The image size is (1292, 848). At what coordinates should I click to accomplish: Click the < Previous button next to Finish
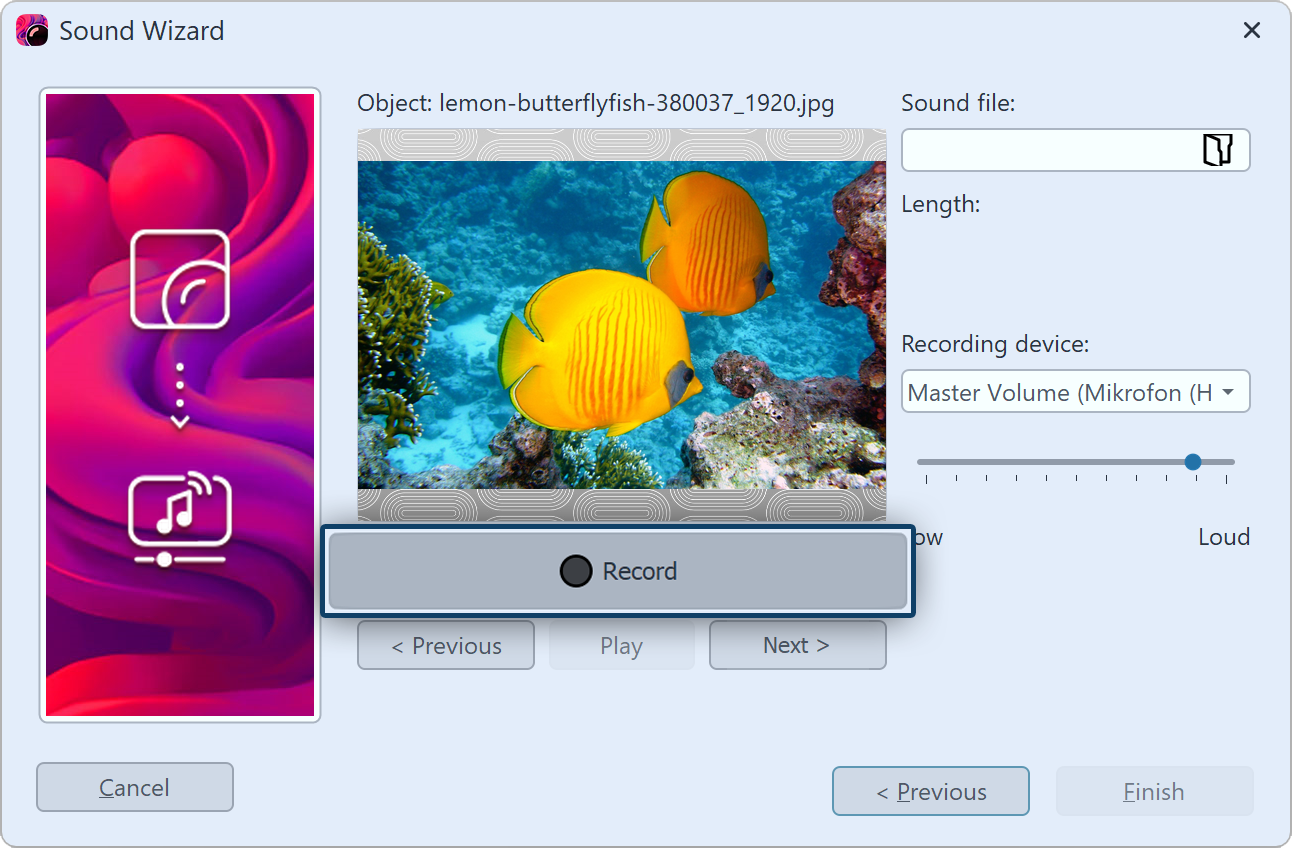coord(930,792)
